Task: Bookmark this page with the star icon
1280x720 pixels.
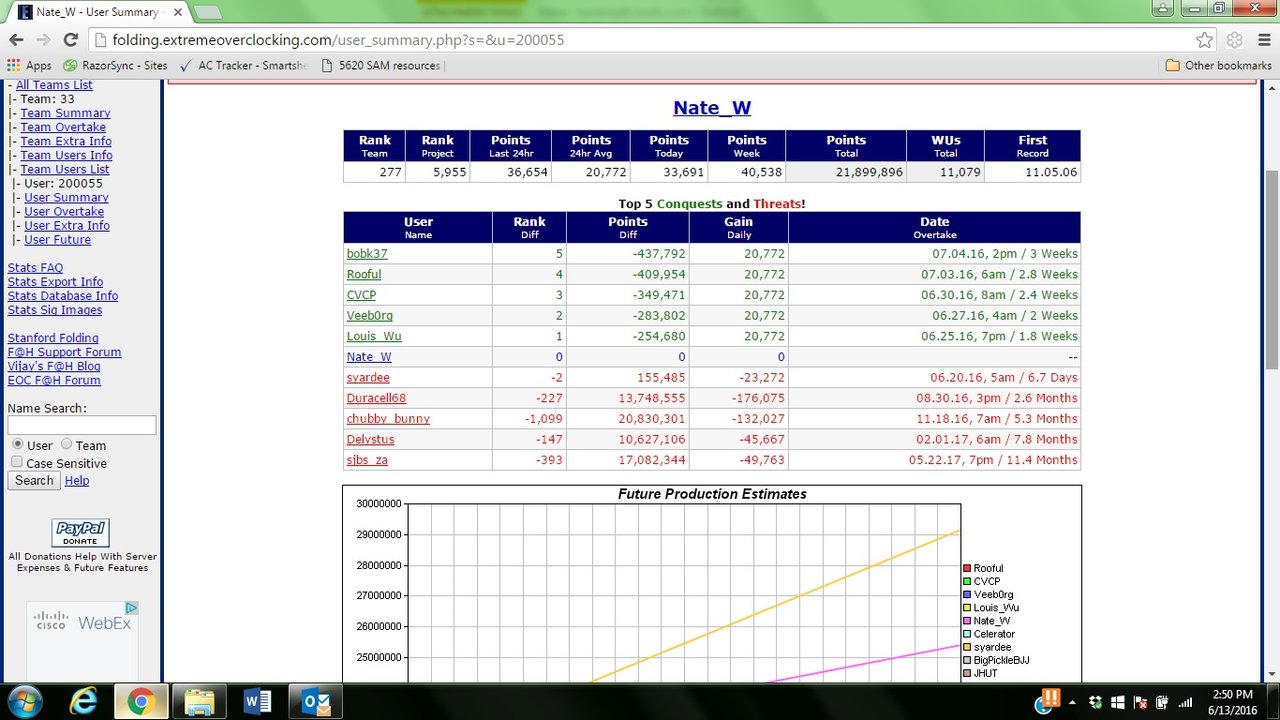Action: coord(1204,40)
